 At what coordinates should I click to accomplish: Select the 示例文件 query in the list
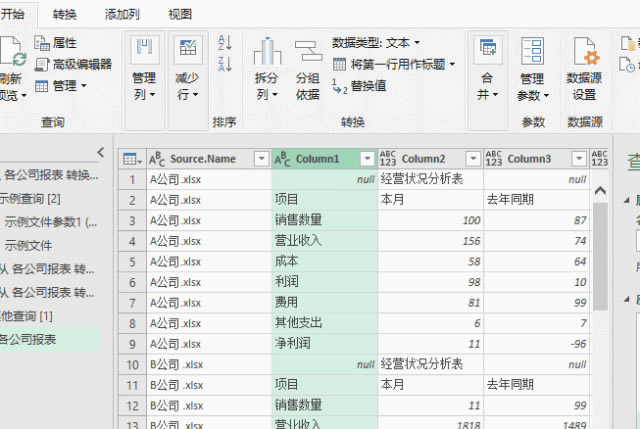click(30, 245)
